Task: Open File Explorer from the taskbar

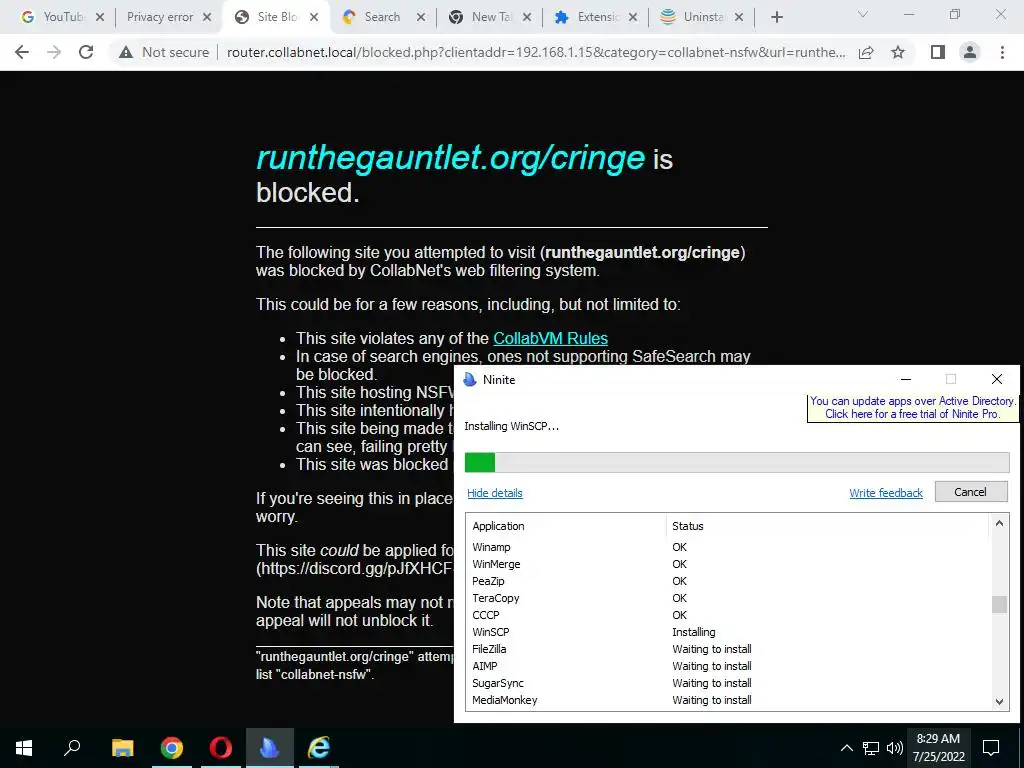Action: (x=123, y=748)
